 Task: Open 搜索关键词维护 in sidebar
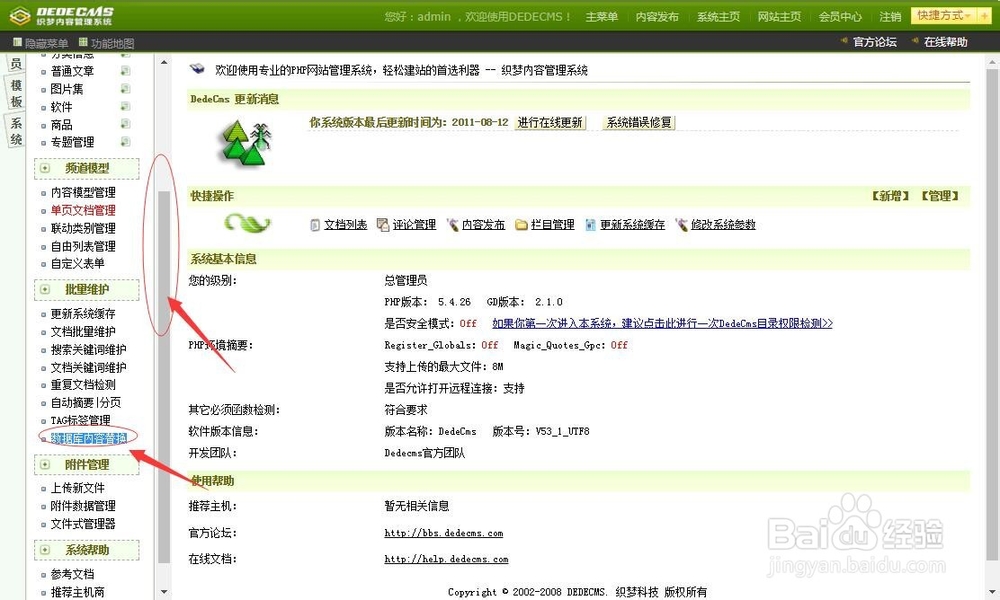(88, 349)
